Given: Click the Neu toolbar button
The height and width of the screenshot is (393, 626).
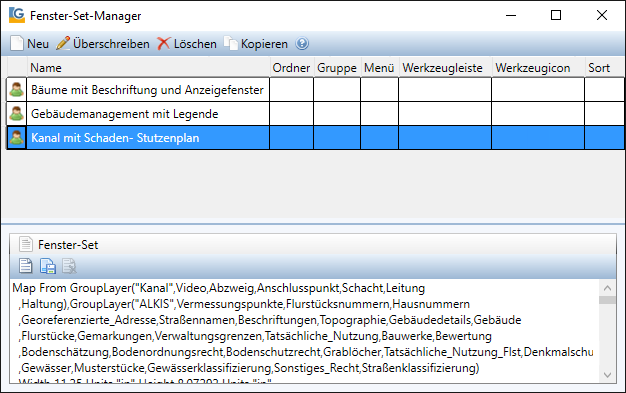Looking at the screenshot, I should (30, 44).
